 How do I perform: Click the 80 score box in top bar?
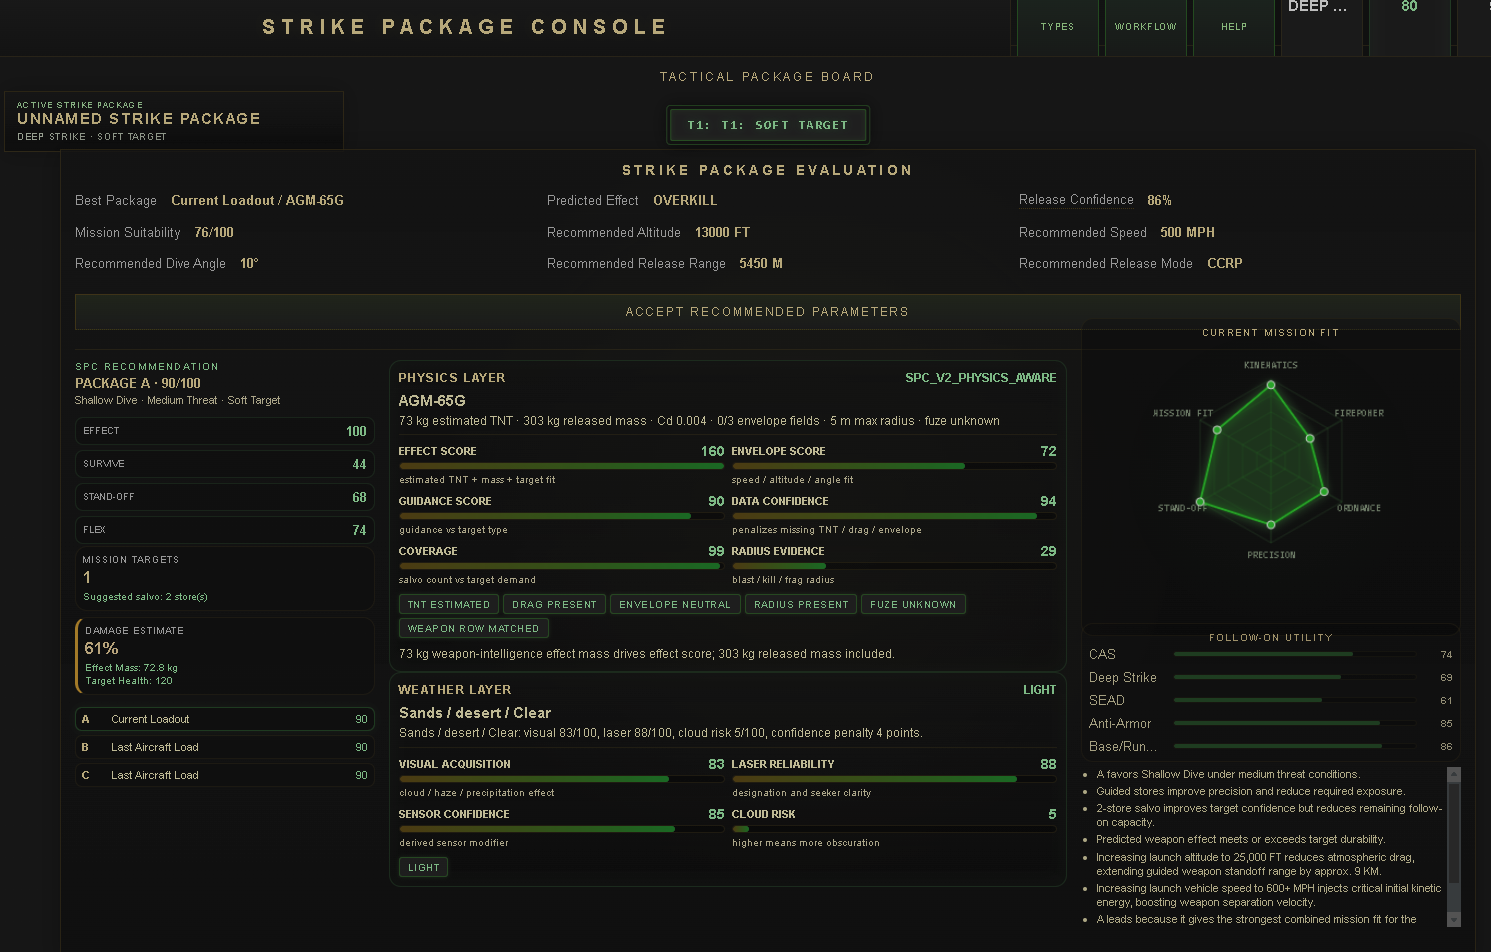point(1409,27)
